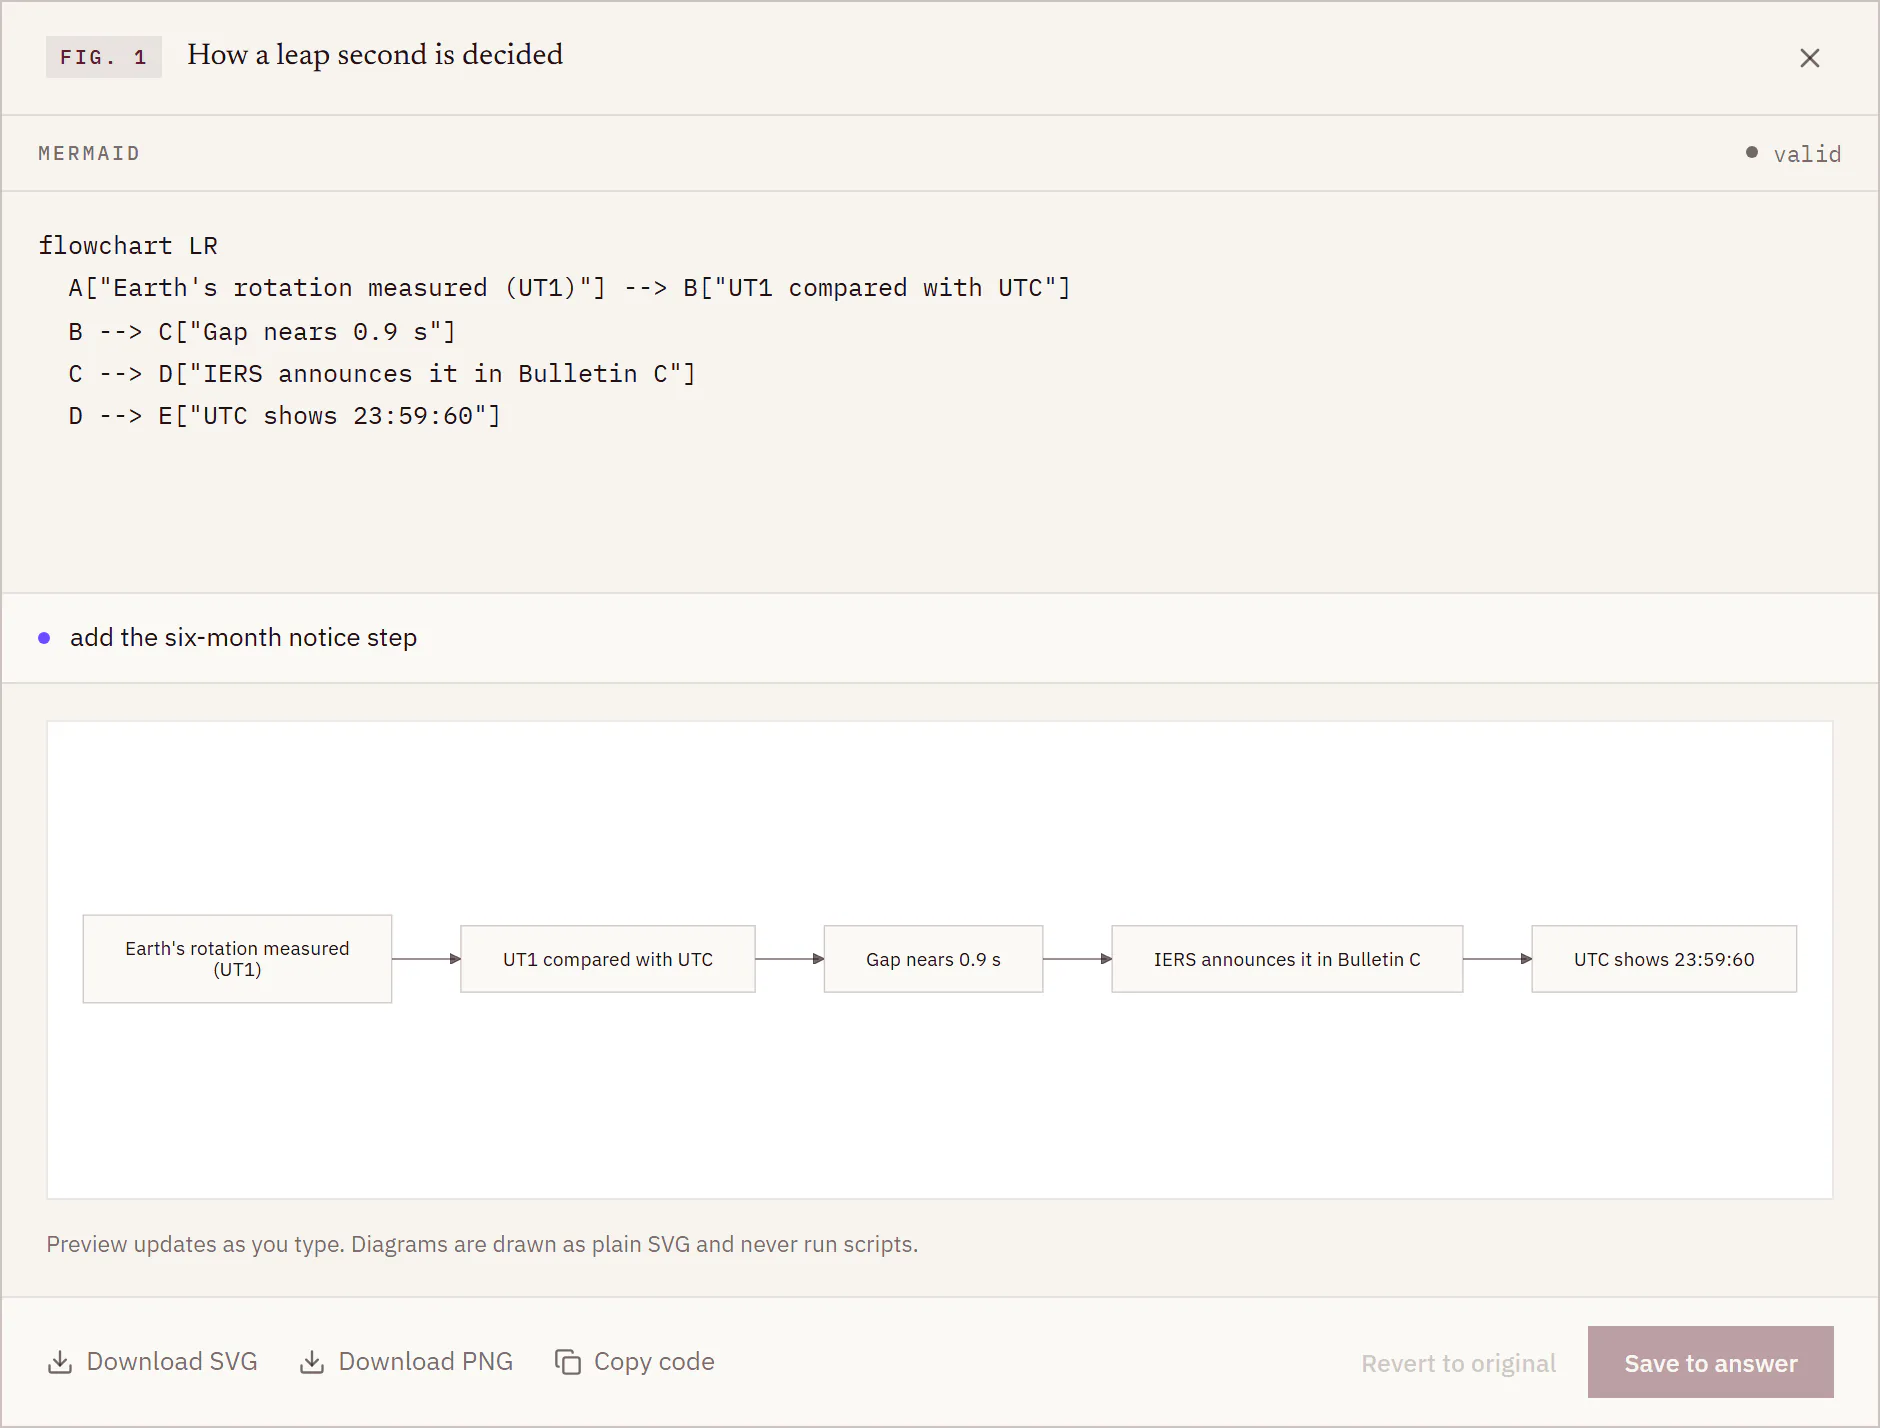Click the 'valid' status indicator
The width and height of the screenshot is (1880, 1428).
(1793, 154)
